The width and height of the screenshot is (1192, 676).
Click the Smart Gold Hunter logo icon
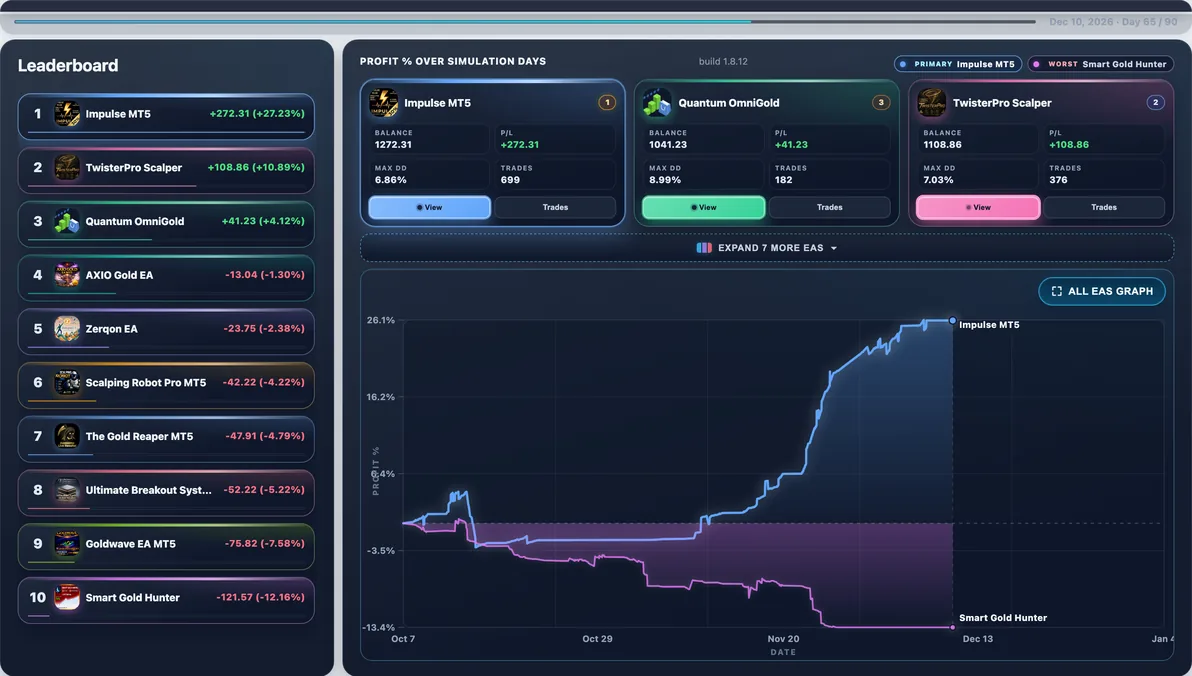(x=67, y=598)
